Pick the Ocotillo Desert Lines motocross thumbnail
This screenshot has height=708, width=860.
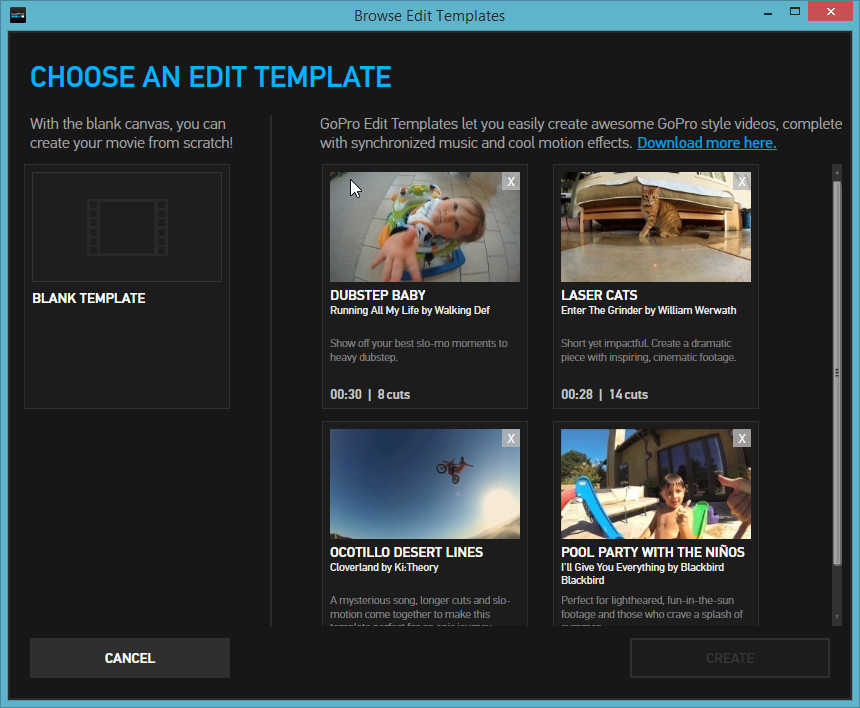point(425,484)
